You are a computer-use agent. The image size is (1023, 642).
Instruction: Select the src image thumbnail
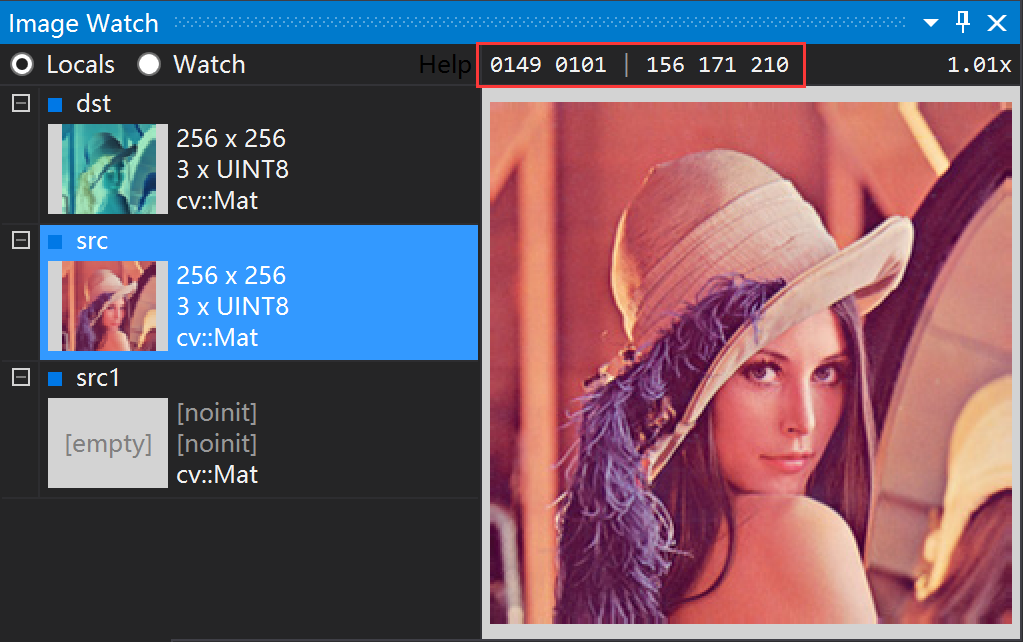point(108,306)
